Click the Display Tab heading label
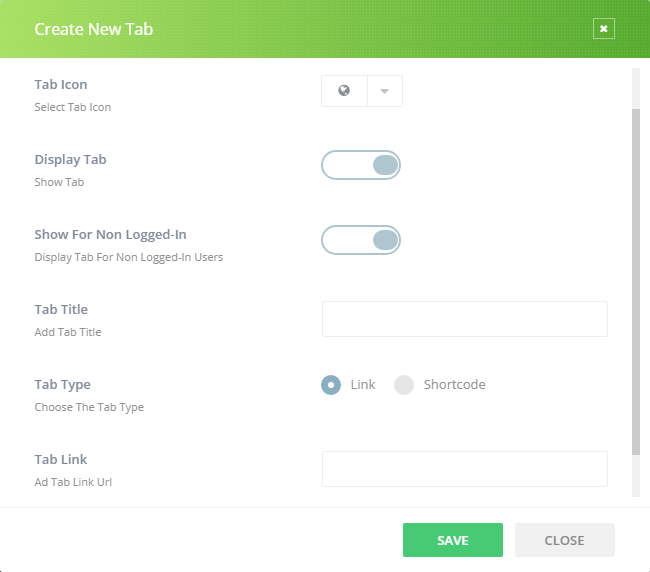 (70, 160)
